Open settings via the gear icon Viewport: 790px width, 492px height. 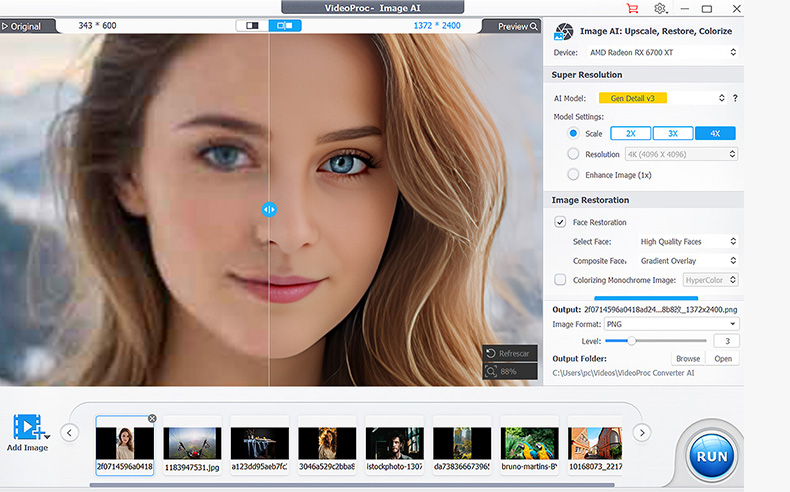click(660, 9)
